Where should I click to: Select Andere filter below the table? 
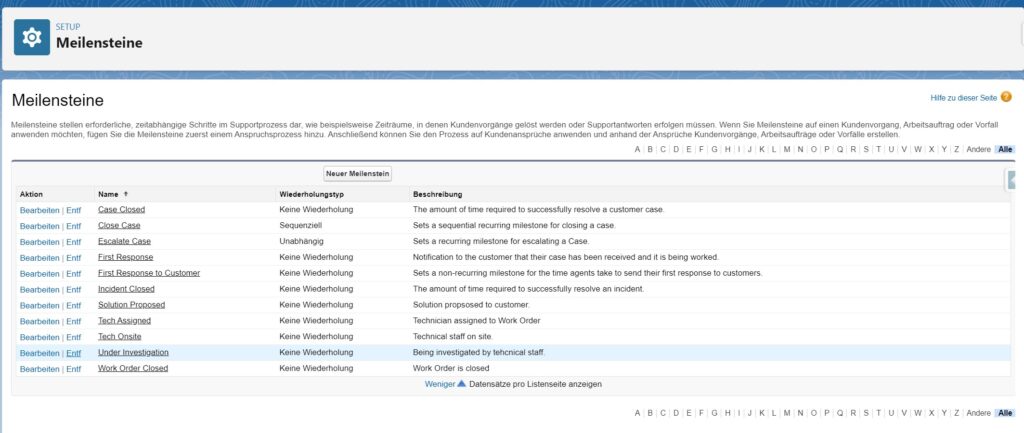click(x=979, y=413)
